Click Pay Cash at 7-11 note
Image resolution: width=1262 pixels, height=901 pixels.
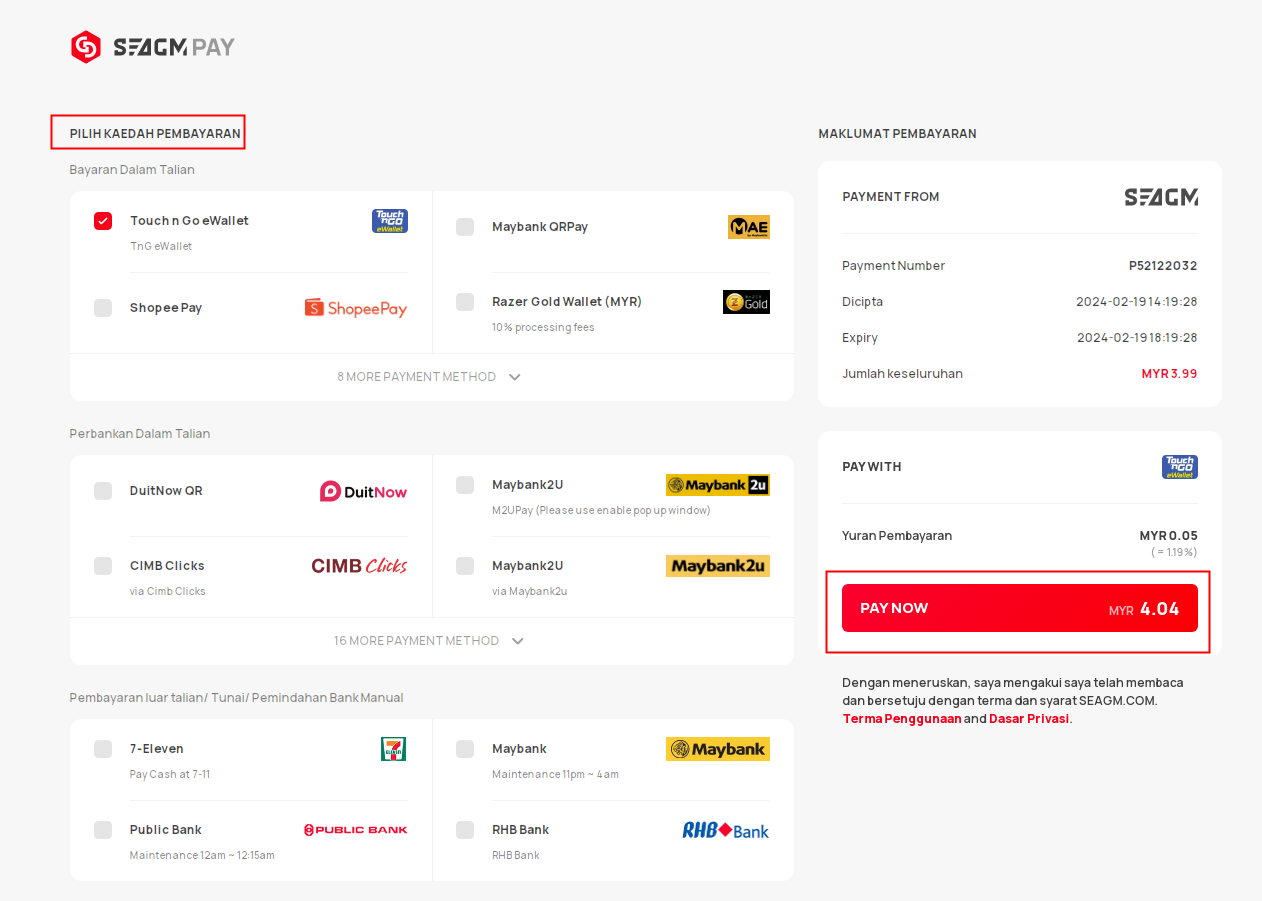pos(170,775)
